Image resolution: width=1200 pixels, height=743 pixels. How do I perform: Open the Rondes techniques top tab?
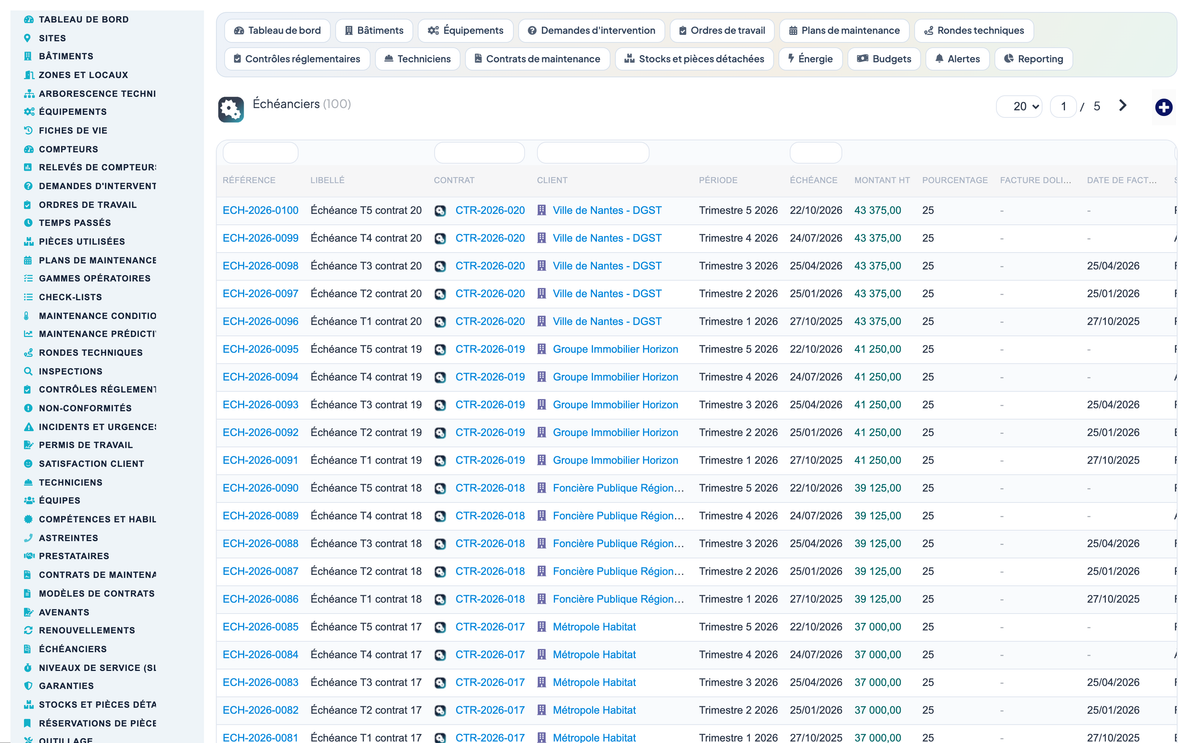pos(975,31)
